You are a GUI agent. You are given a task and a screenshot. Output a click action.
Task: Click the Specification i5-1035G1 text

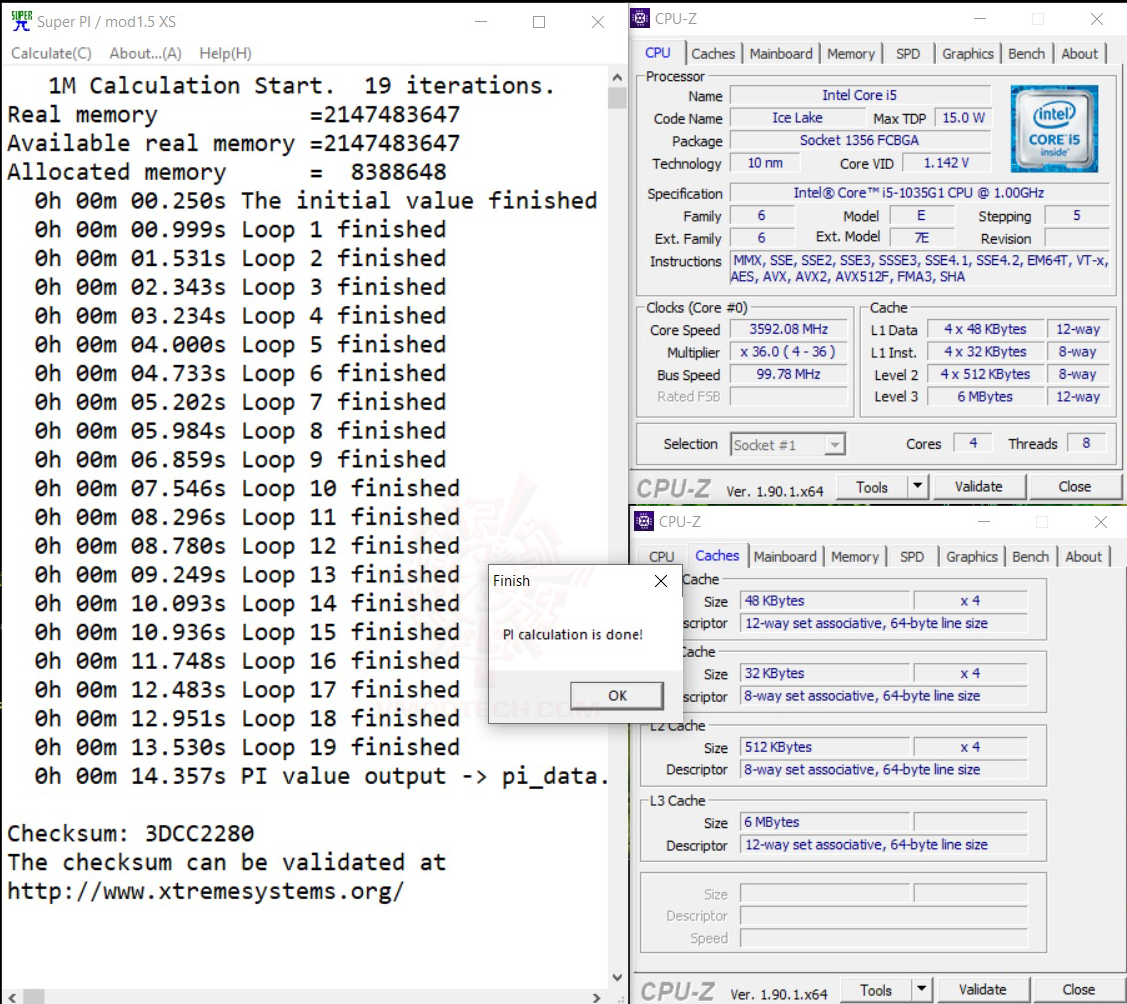coord(919,193)
